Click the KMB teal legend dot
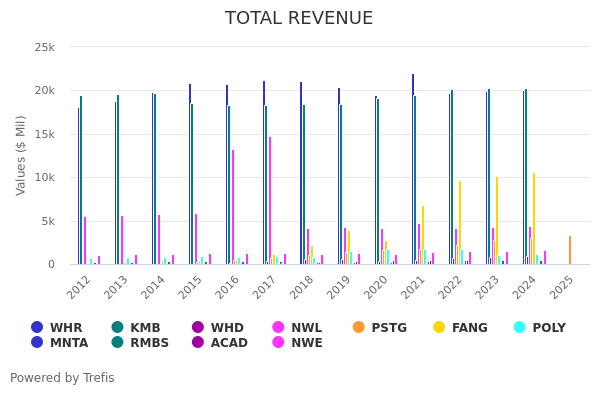Screen dimensions: 600x400 [117, 327]
